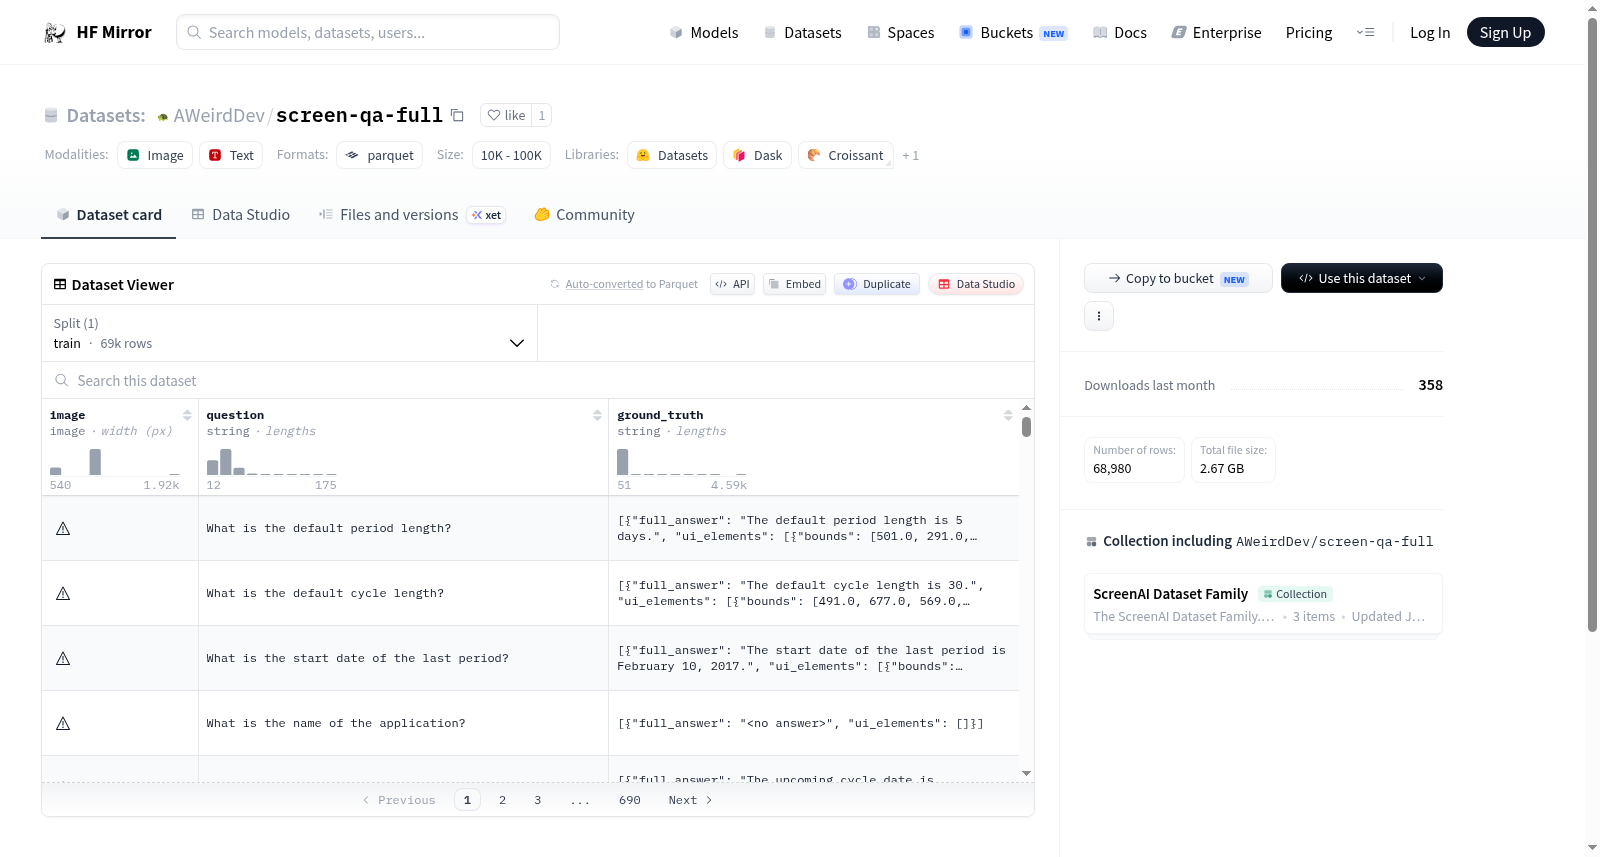Open the Use this dataset dropdown
Screen dimensions: 1600x857
click(1361, 278)
